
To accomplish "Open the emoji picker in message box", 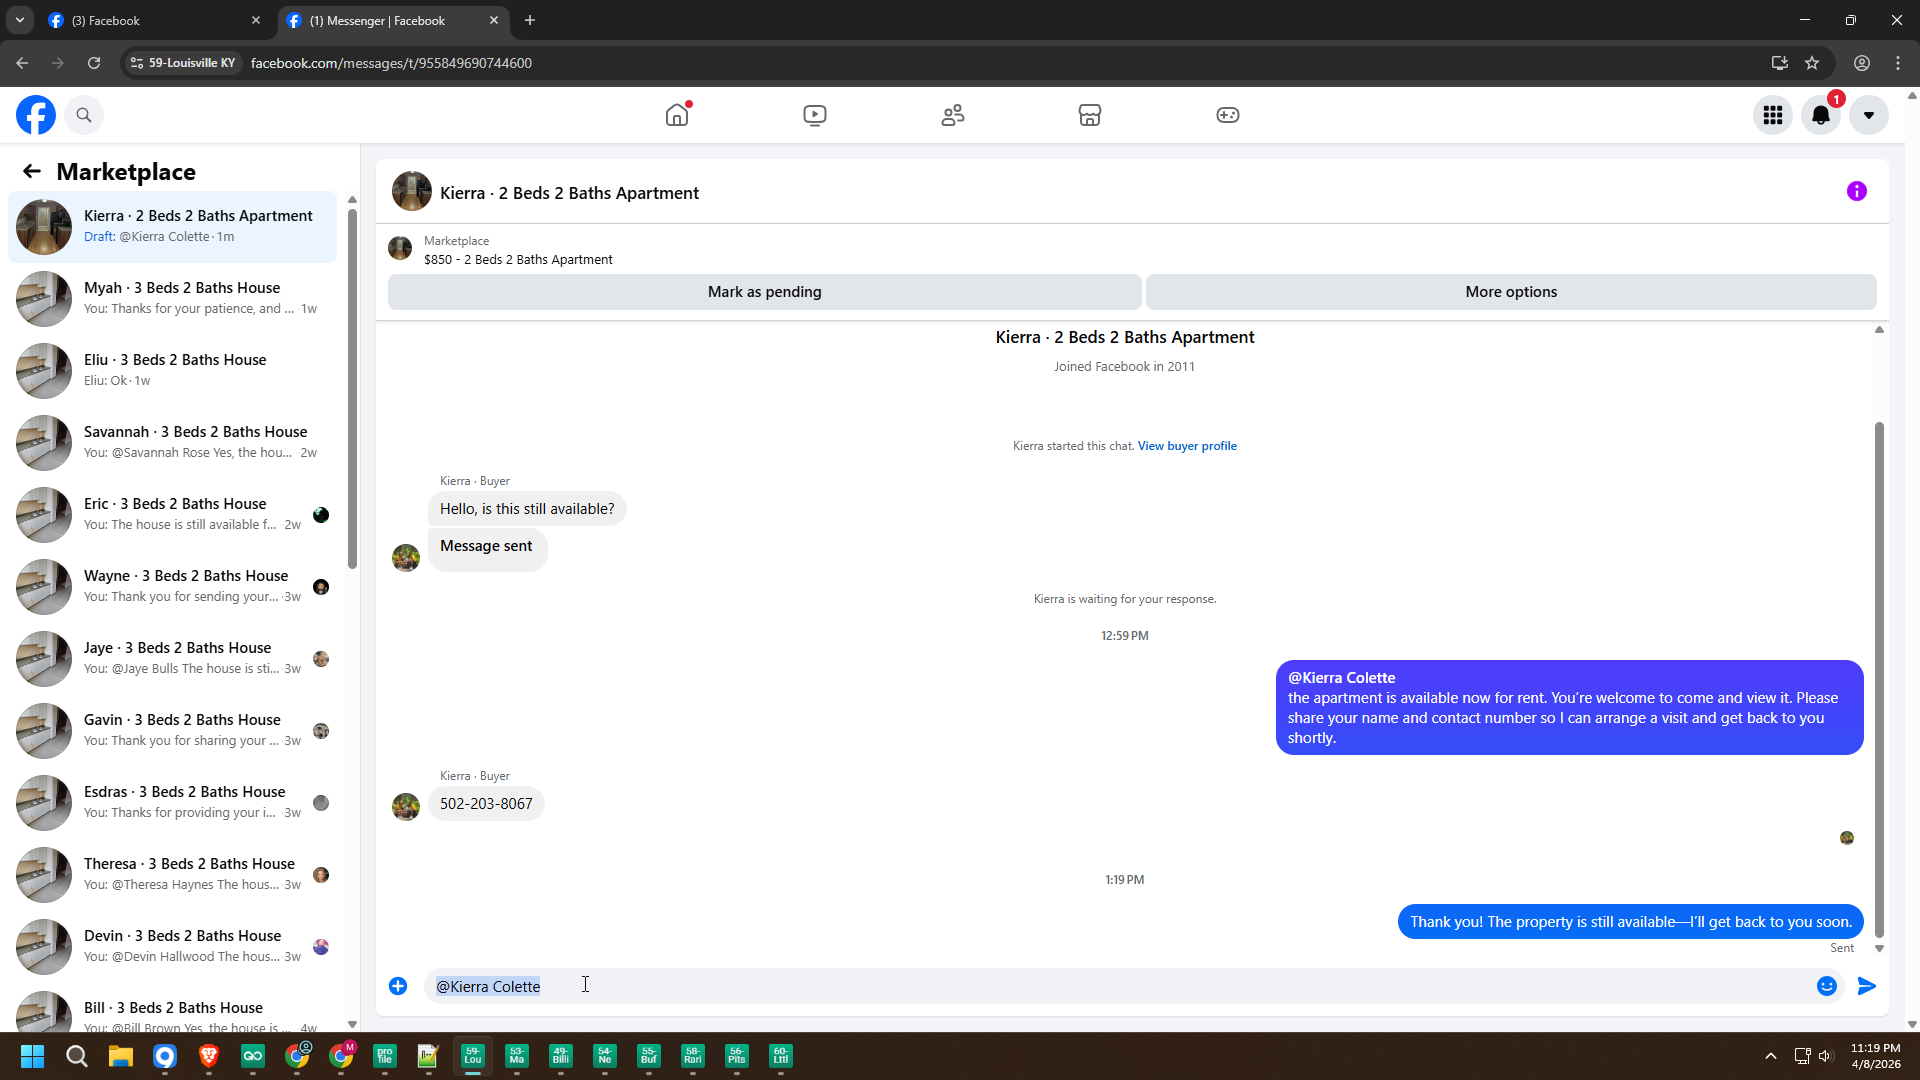I will (1827, 986).
